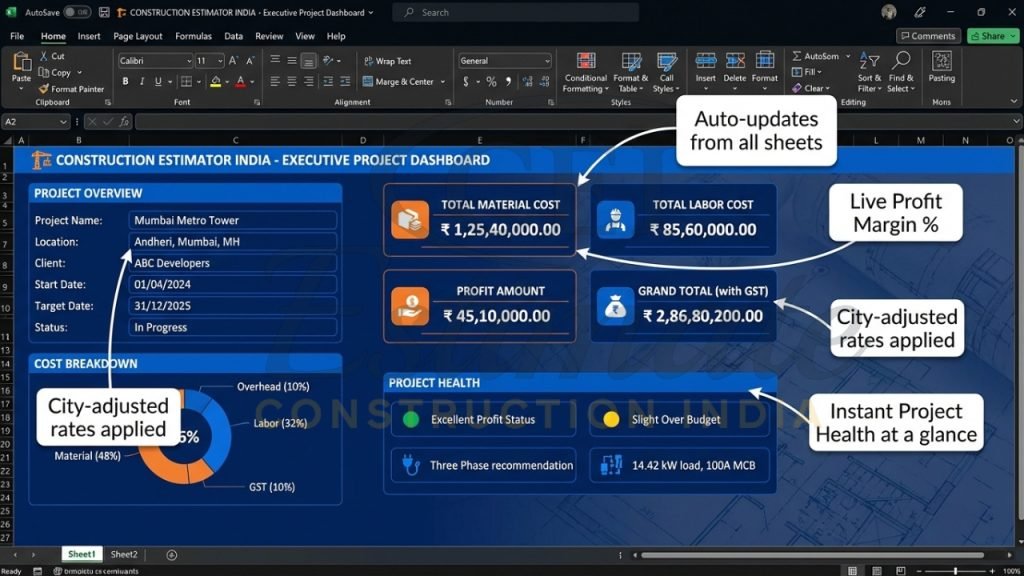Collapse the ribbon chevron
Viewport: 1024px width, 576px height.
tap(1014, 101)
